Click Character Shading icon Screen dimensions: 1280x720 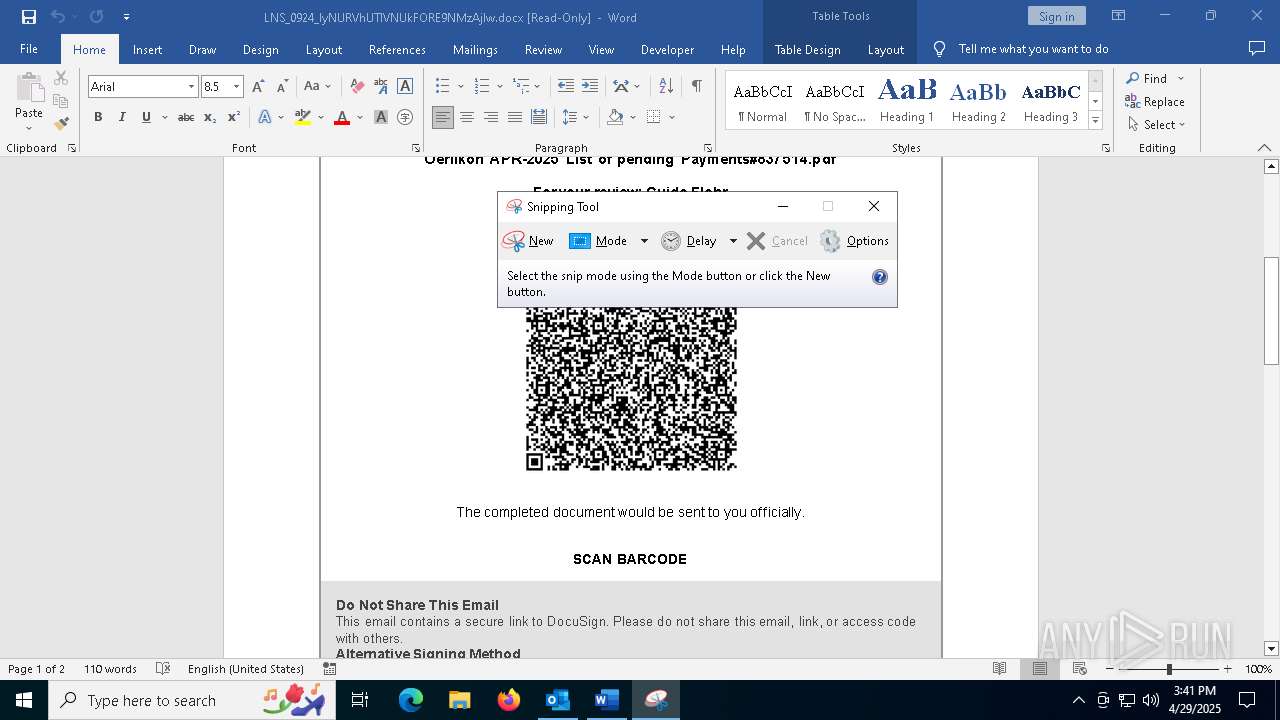pyautogui.click(x=381, y=117)
